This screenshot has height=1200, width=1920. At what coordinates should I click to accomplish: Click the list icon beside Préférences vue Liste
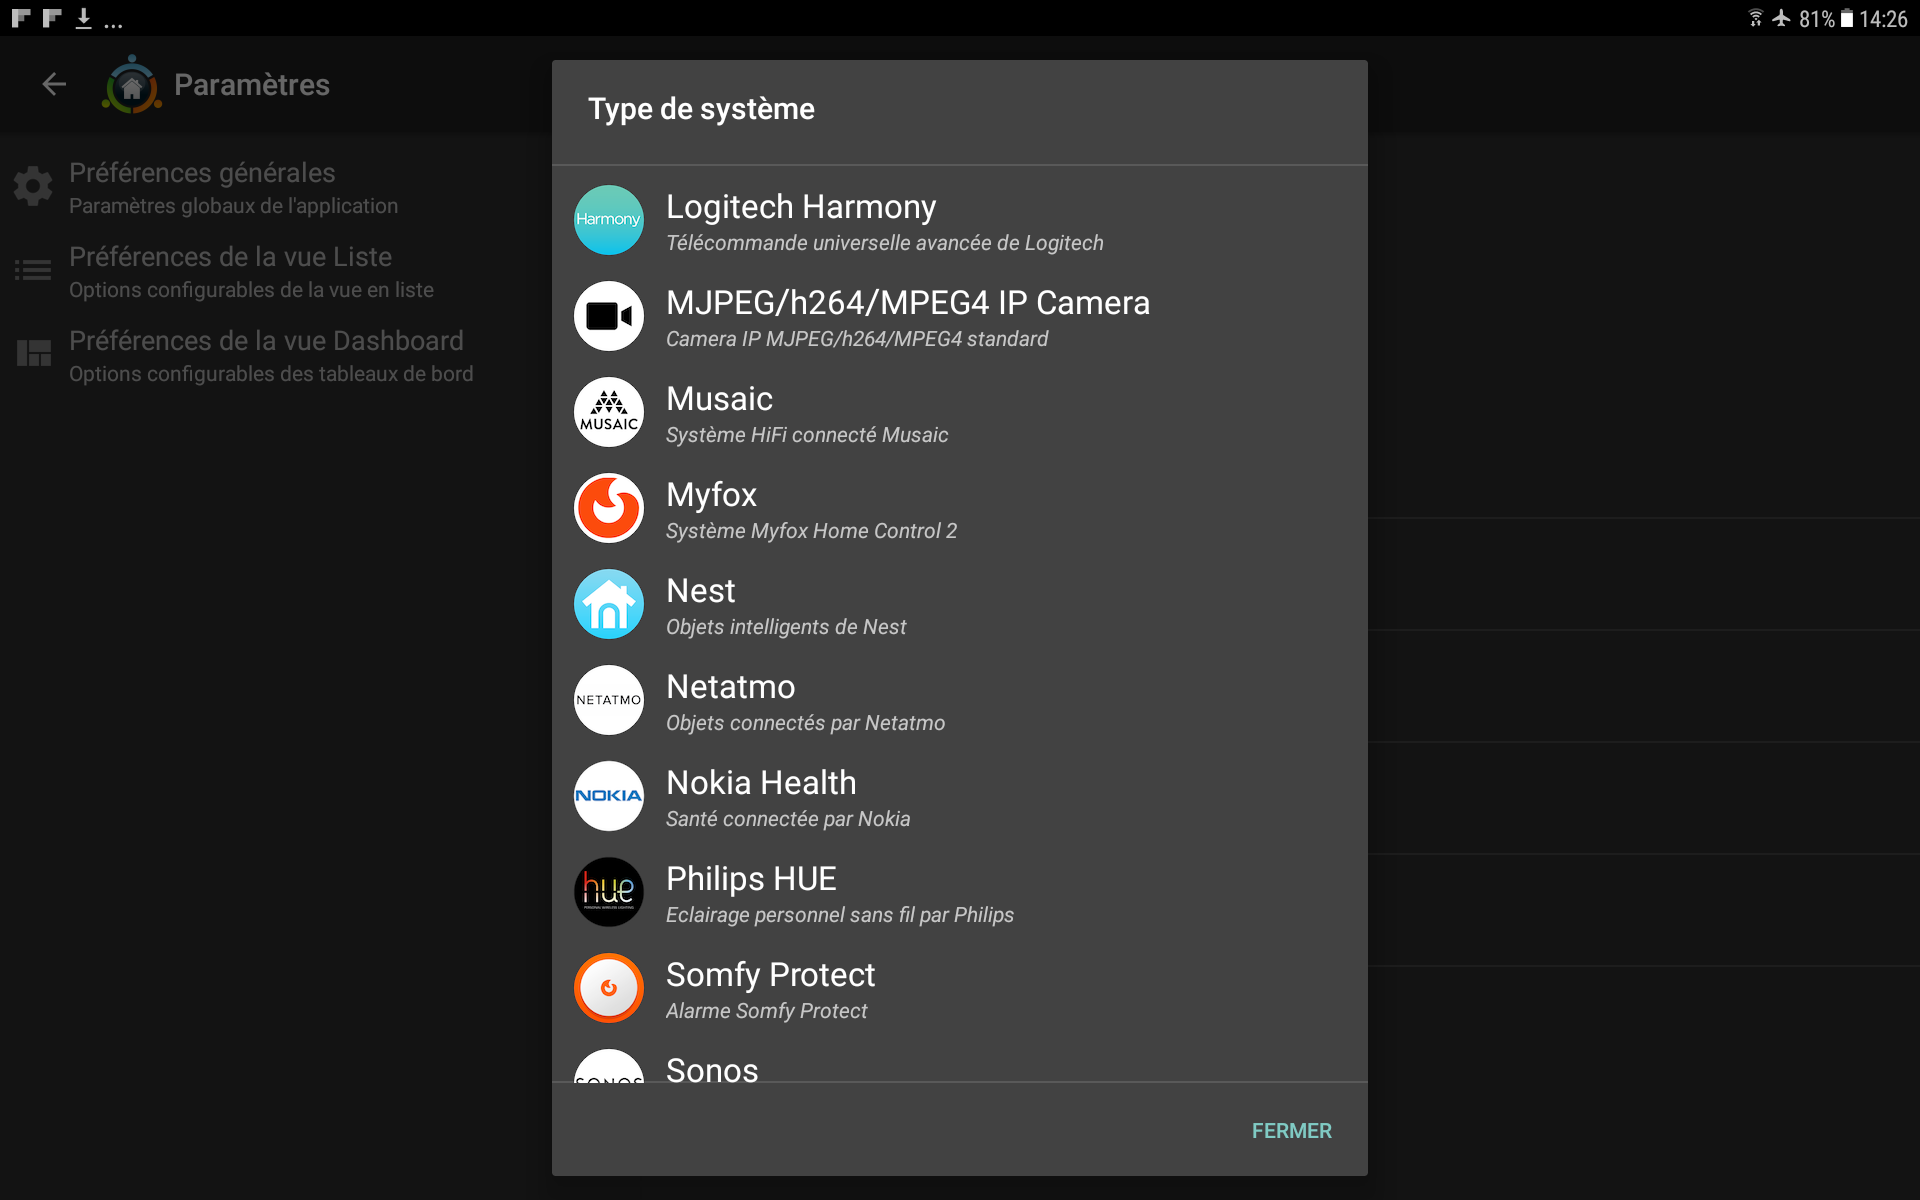[33, 269]
